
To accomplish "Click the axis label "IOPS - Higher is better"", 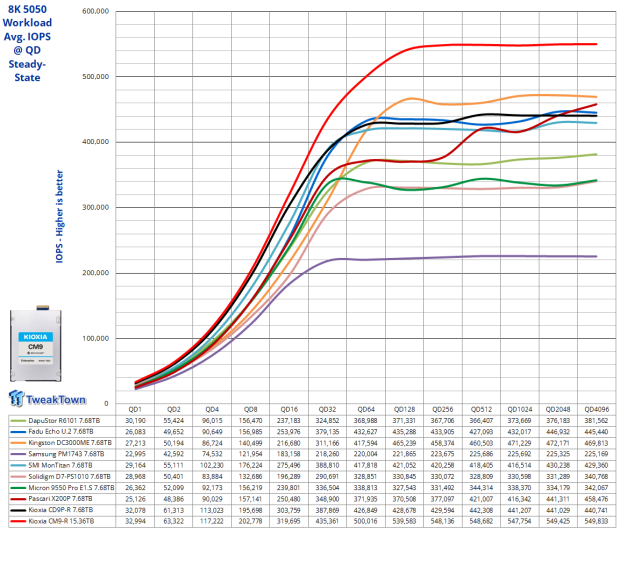I will [x=59, y=216].
